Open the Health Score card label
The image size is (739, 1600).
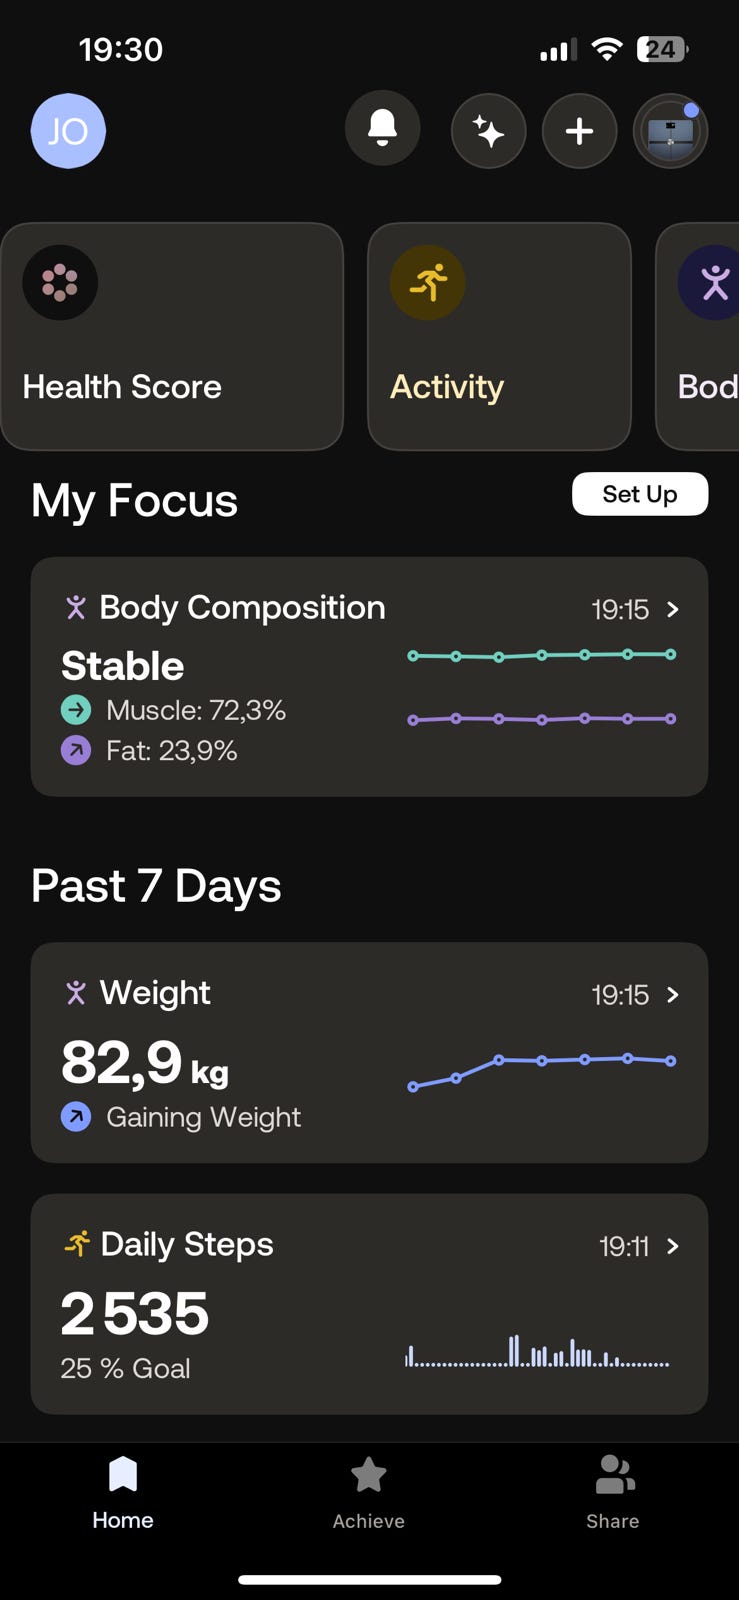tap(122, 387)
